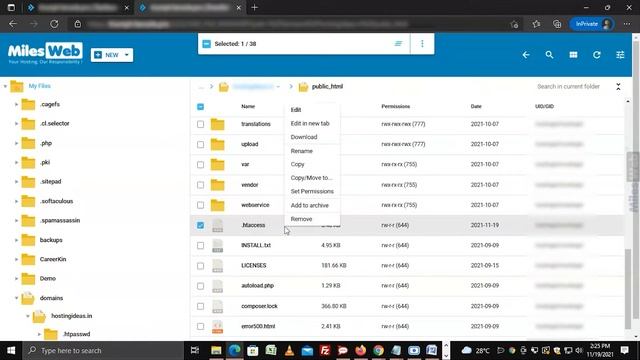This screenshot has height=360, width=640.
Task: Open browser favorites star icon
Action: point(536,24)
